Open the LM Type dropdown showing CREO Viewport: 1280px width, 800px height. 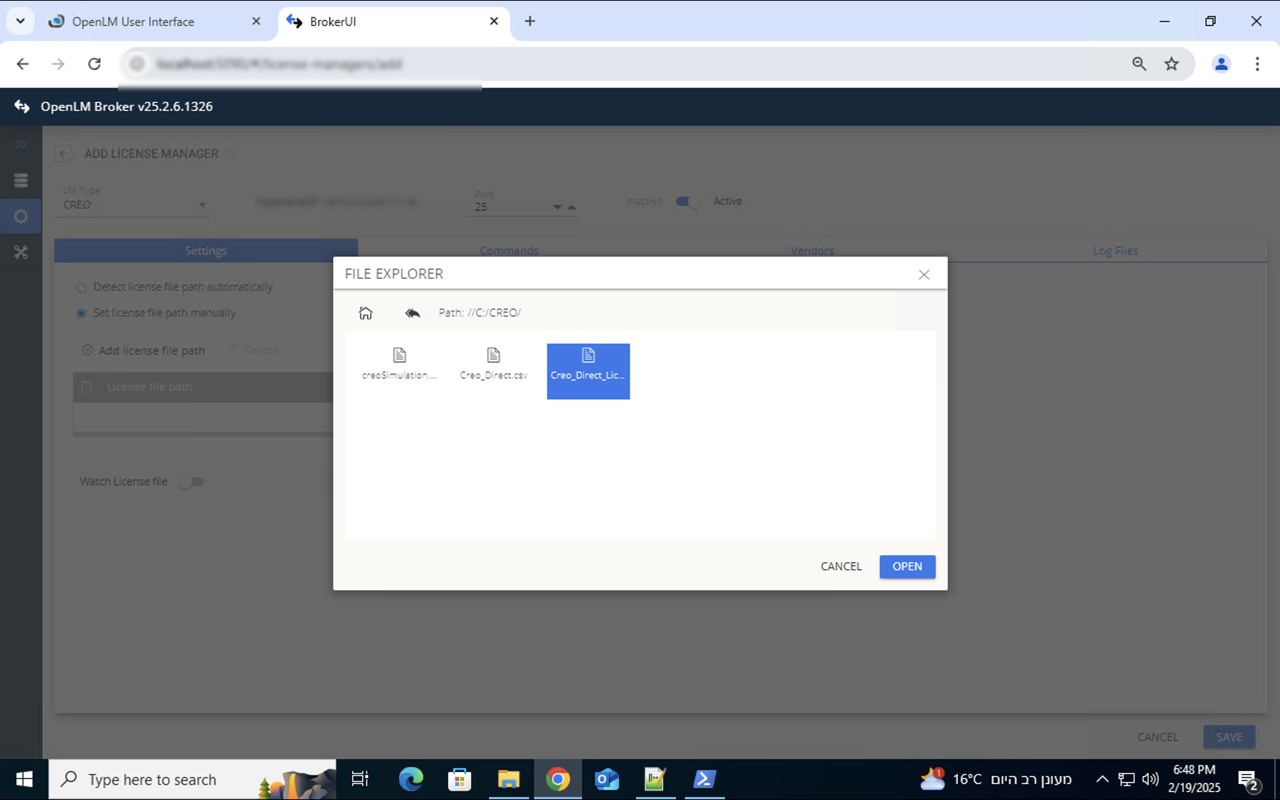[x=203, y=205]
